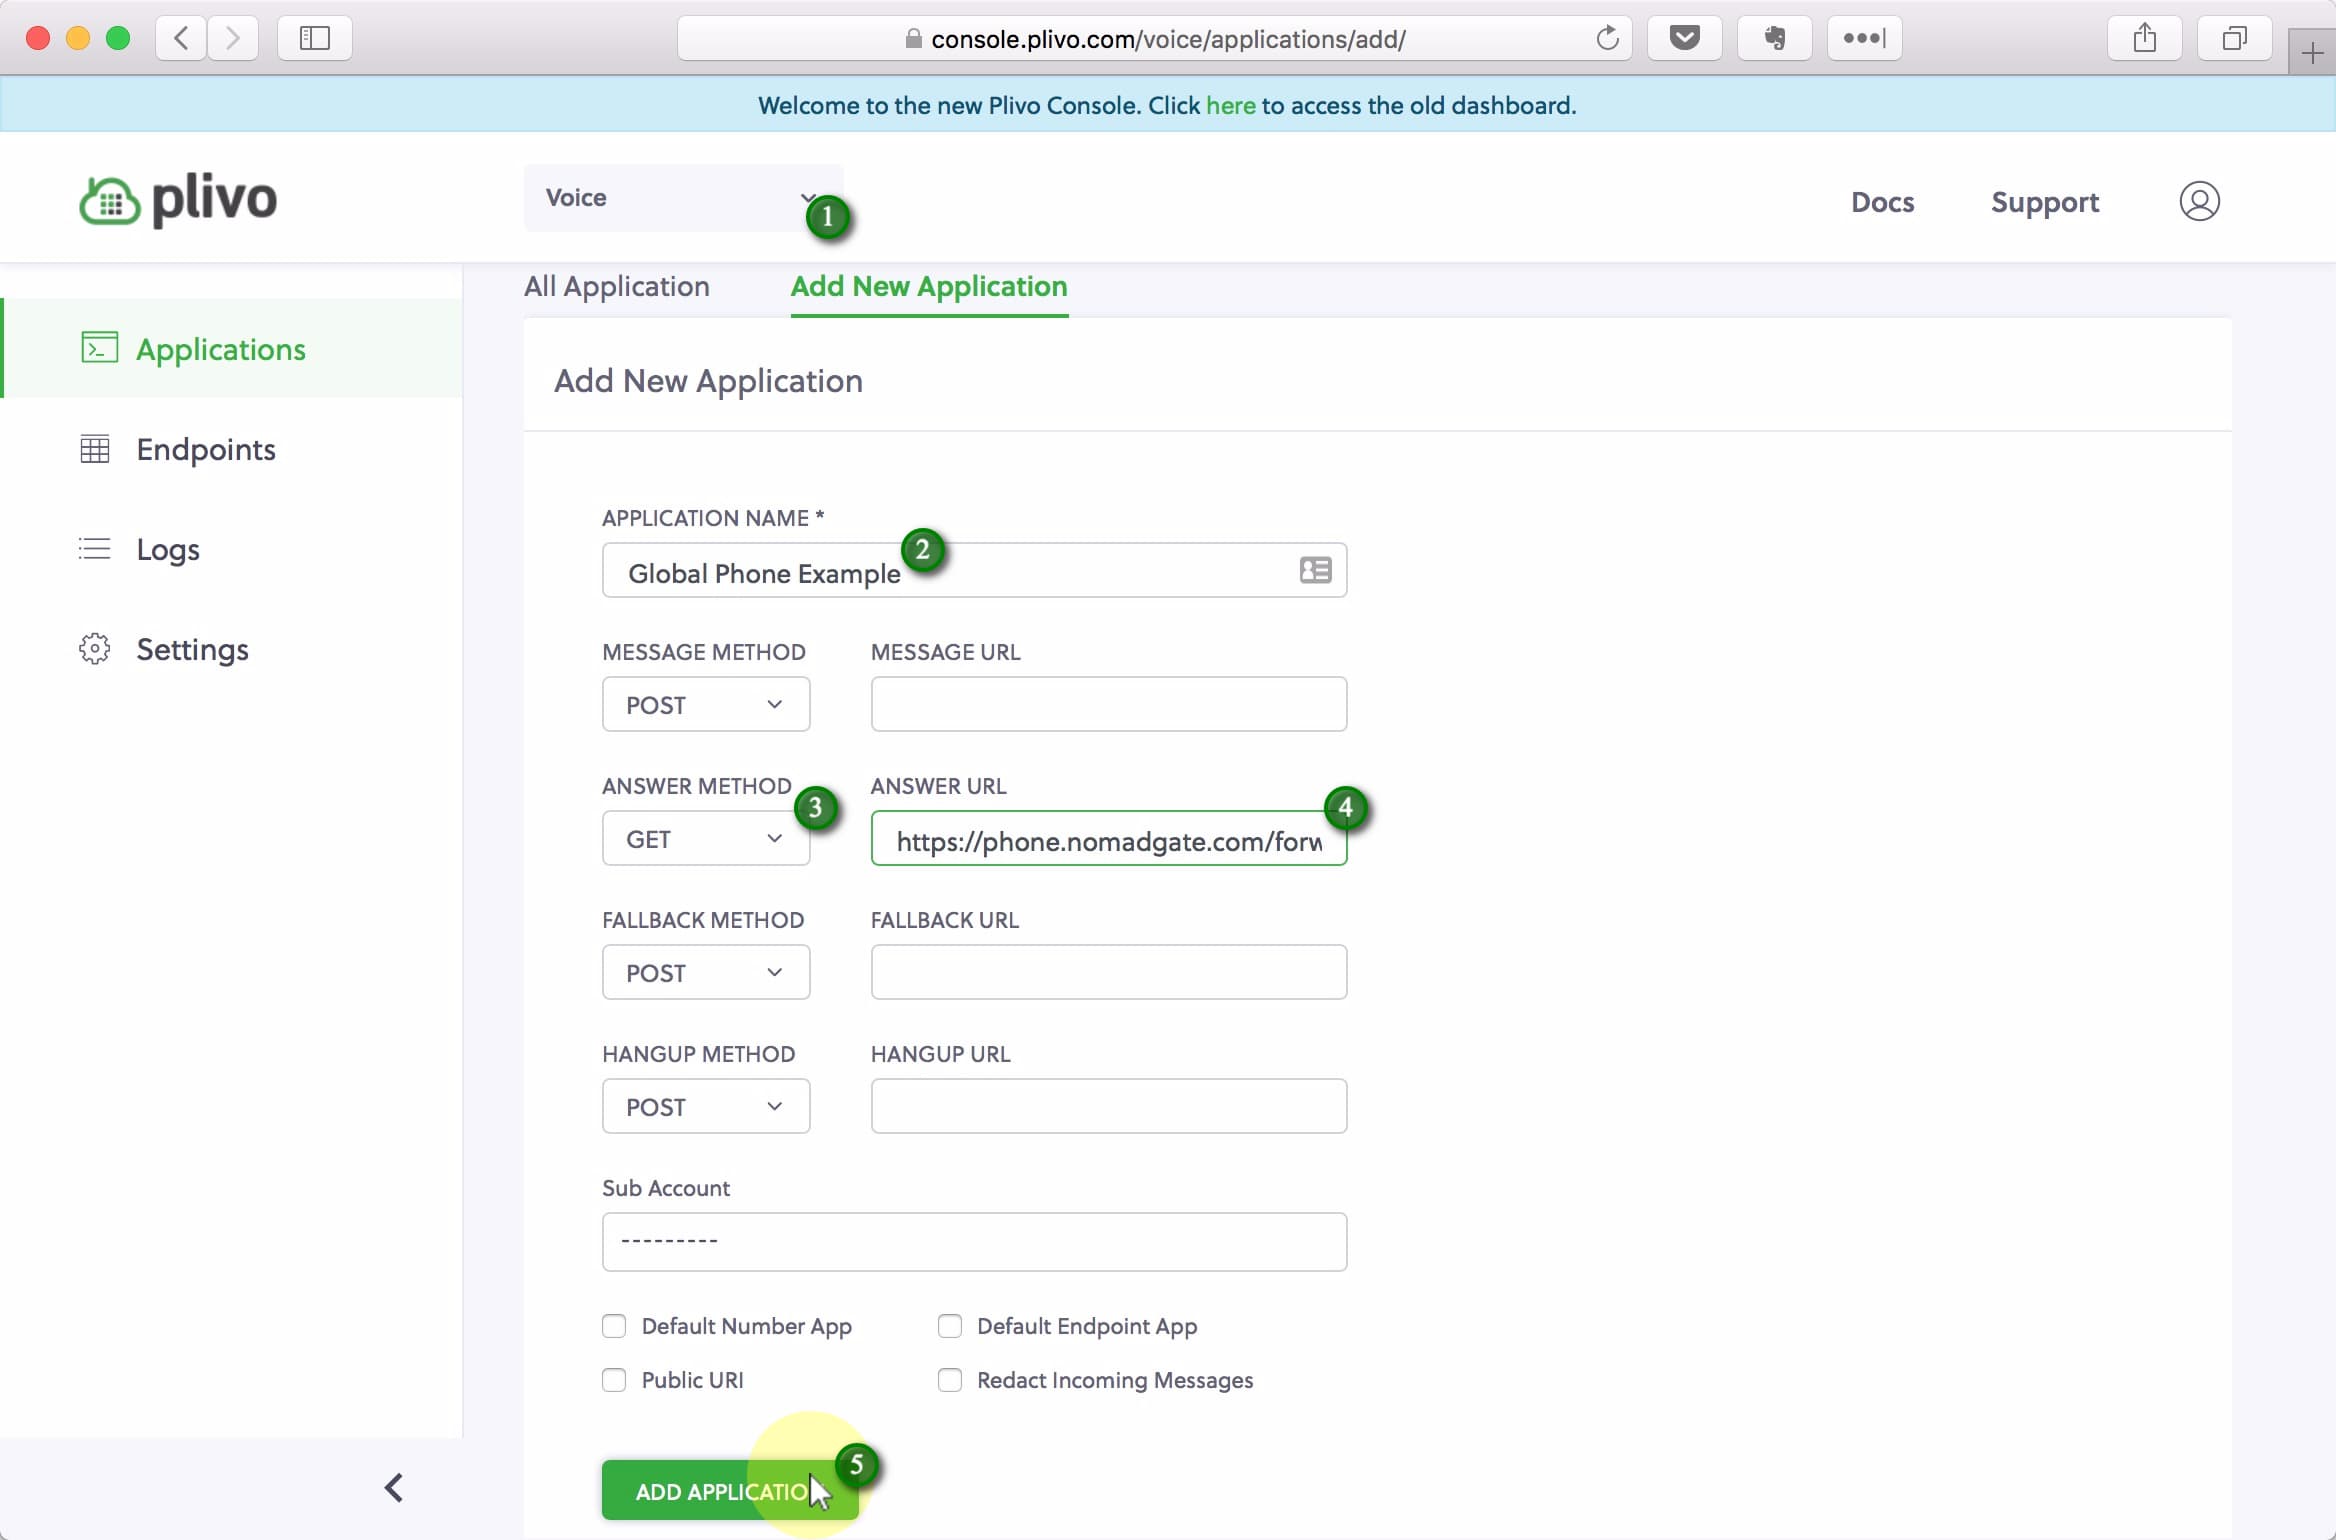Image resolution: width=2336 pixels, height=1540 pixels.
Task: Click the 'here' old dashboard link
Action: click(1230, 105)
